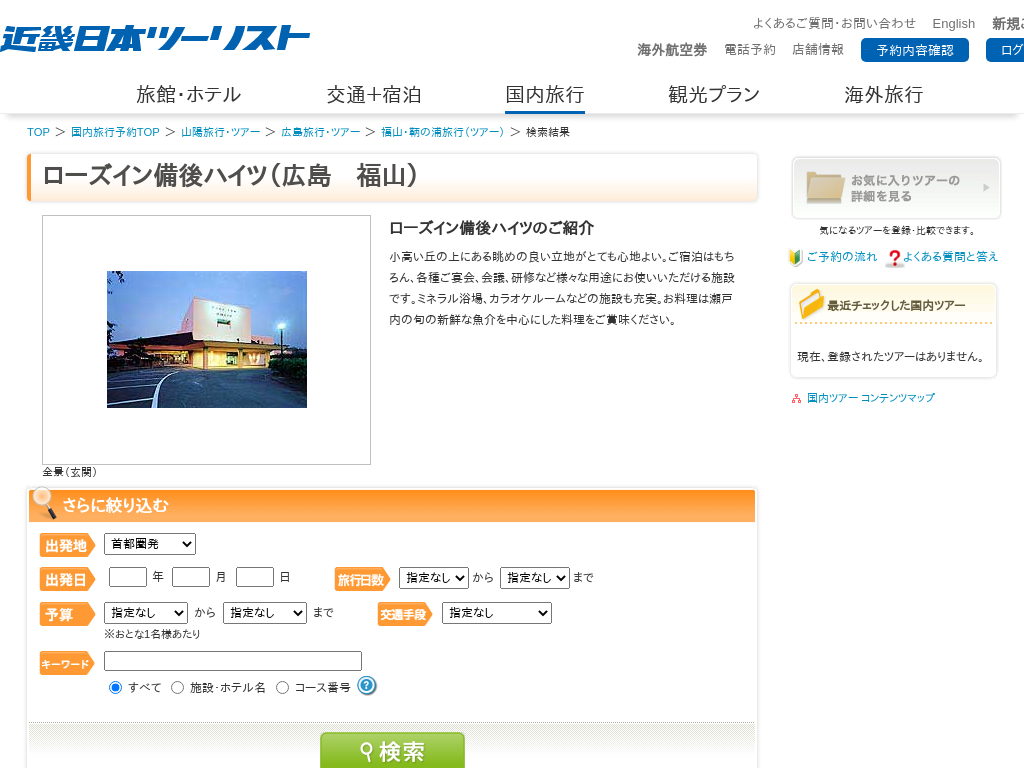
Task: Click the beginner mark icon for ご予約の流れ
Action: (x=795, y=257)
